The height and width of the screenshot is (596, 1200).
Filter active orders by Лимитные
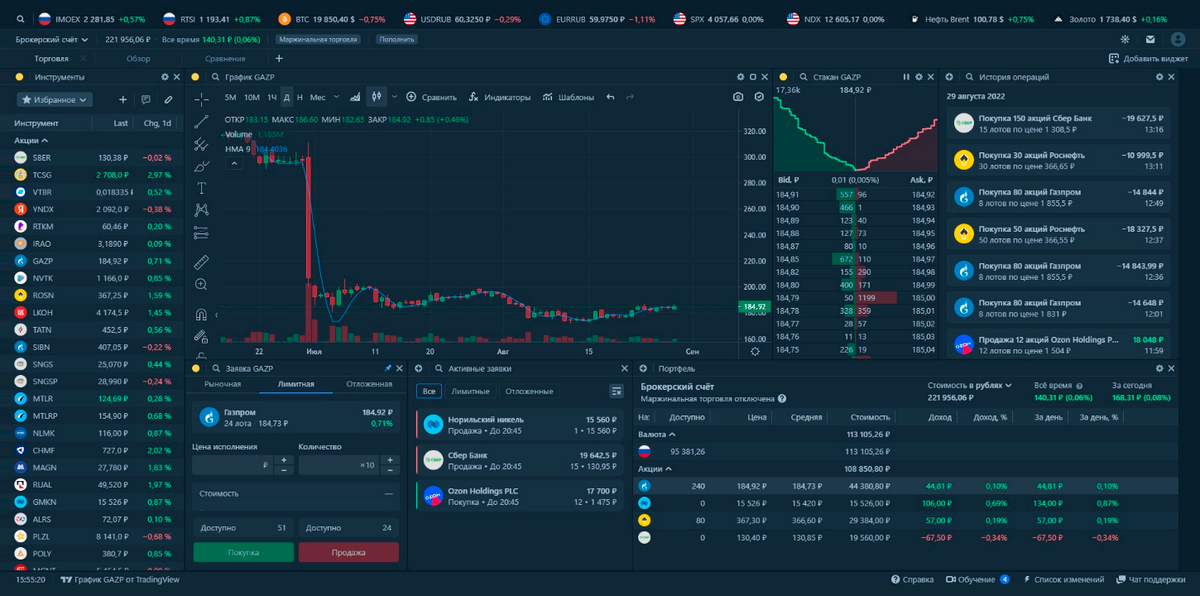[x=470, y=391]
